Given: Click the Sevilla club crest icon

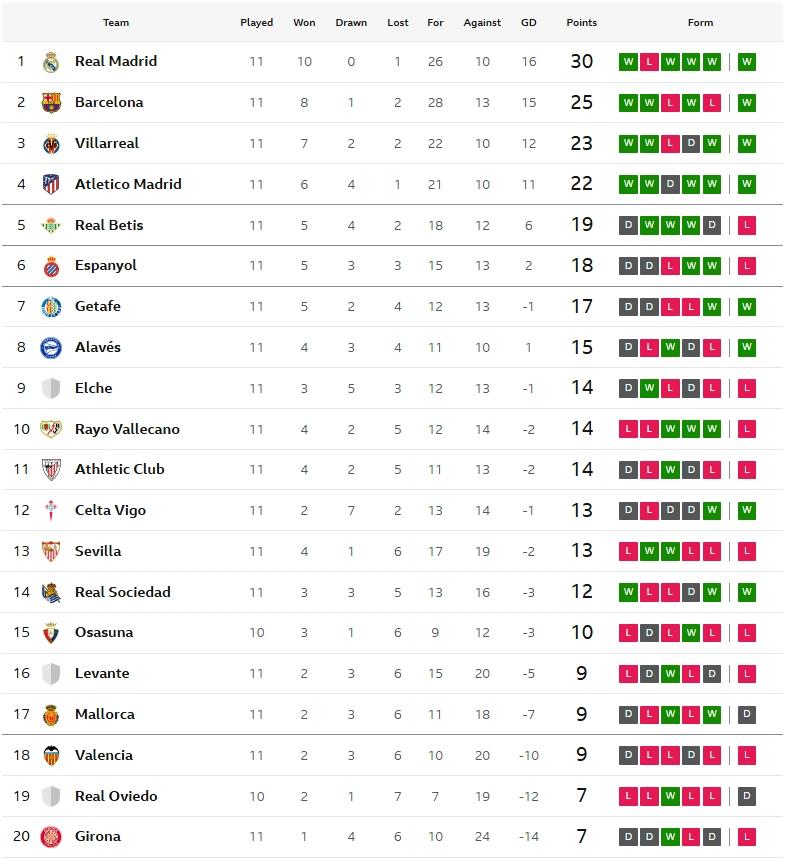Looking at the screenshot, I should [x=51, y=552].
